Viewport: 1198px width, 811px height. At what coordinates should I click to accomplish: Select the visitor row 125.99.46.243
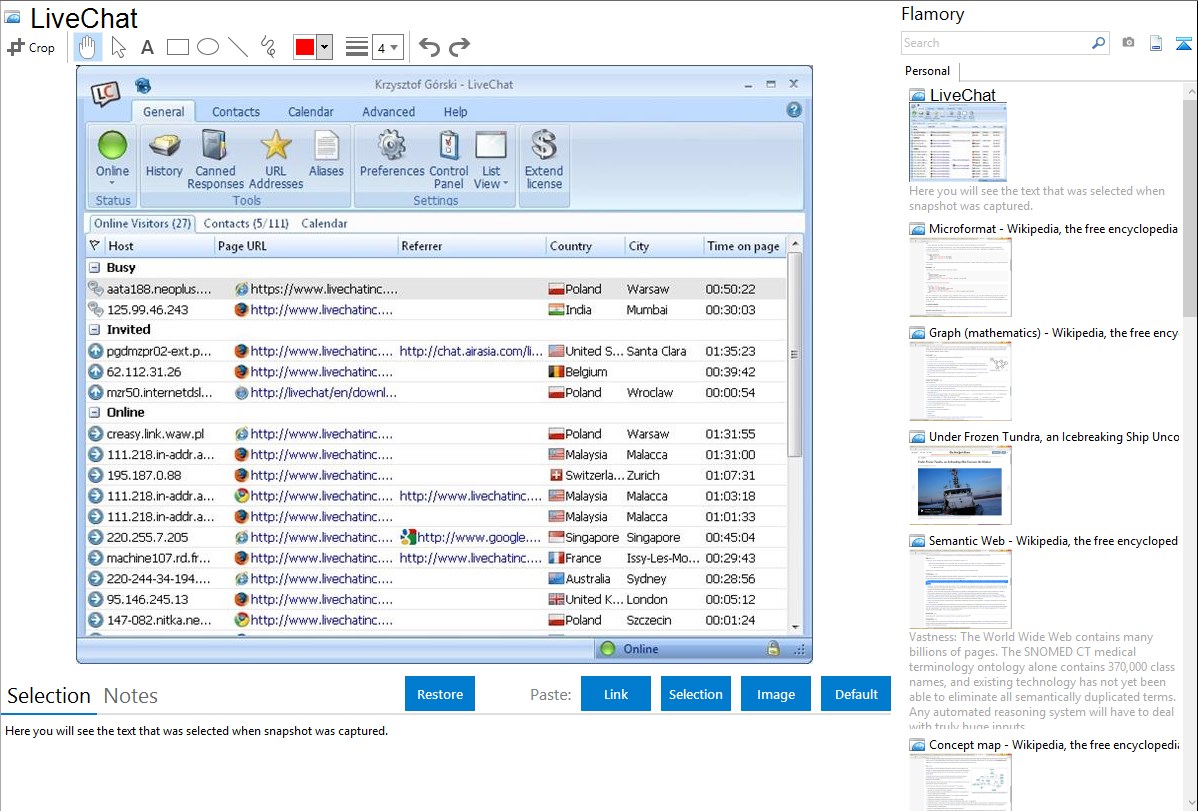[x=436, y=310]
